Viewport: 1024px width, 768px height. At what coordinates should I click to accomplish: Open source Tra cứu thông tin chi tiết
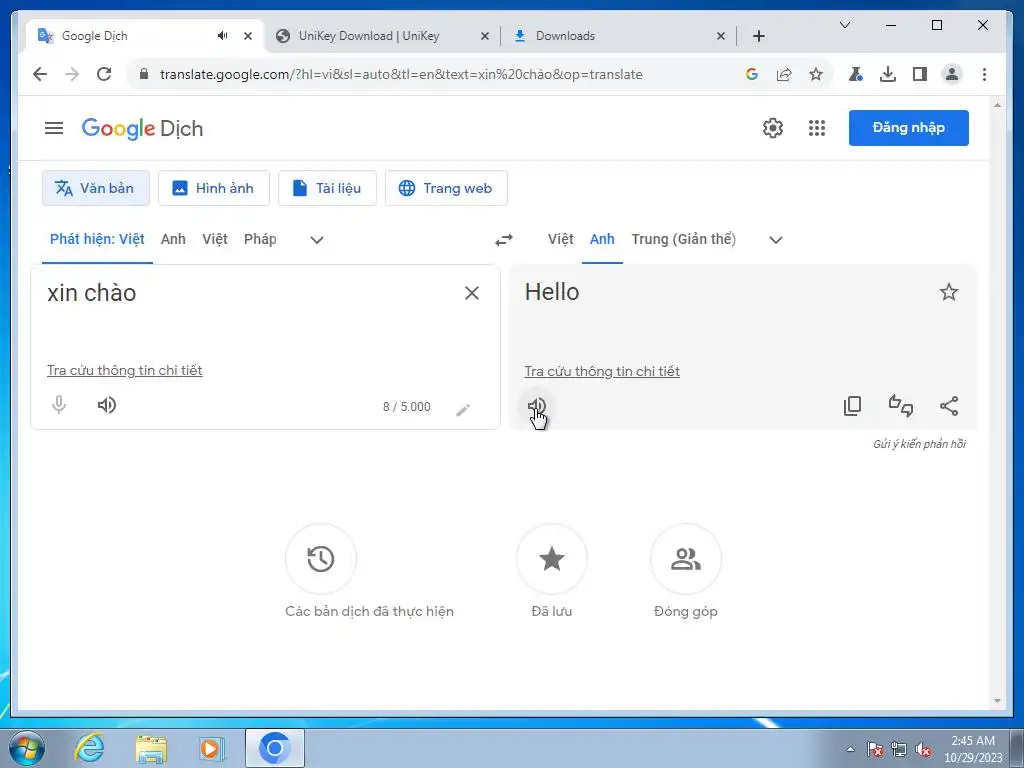(125, 370)
